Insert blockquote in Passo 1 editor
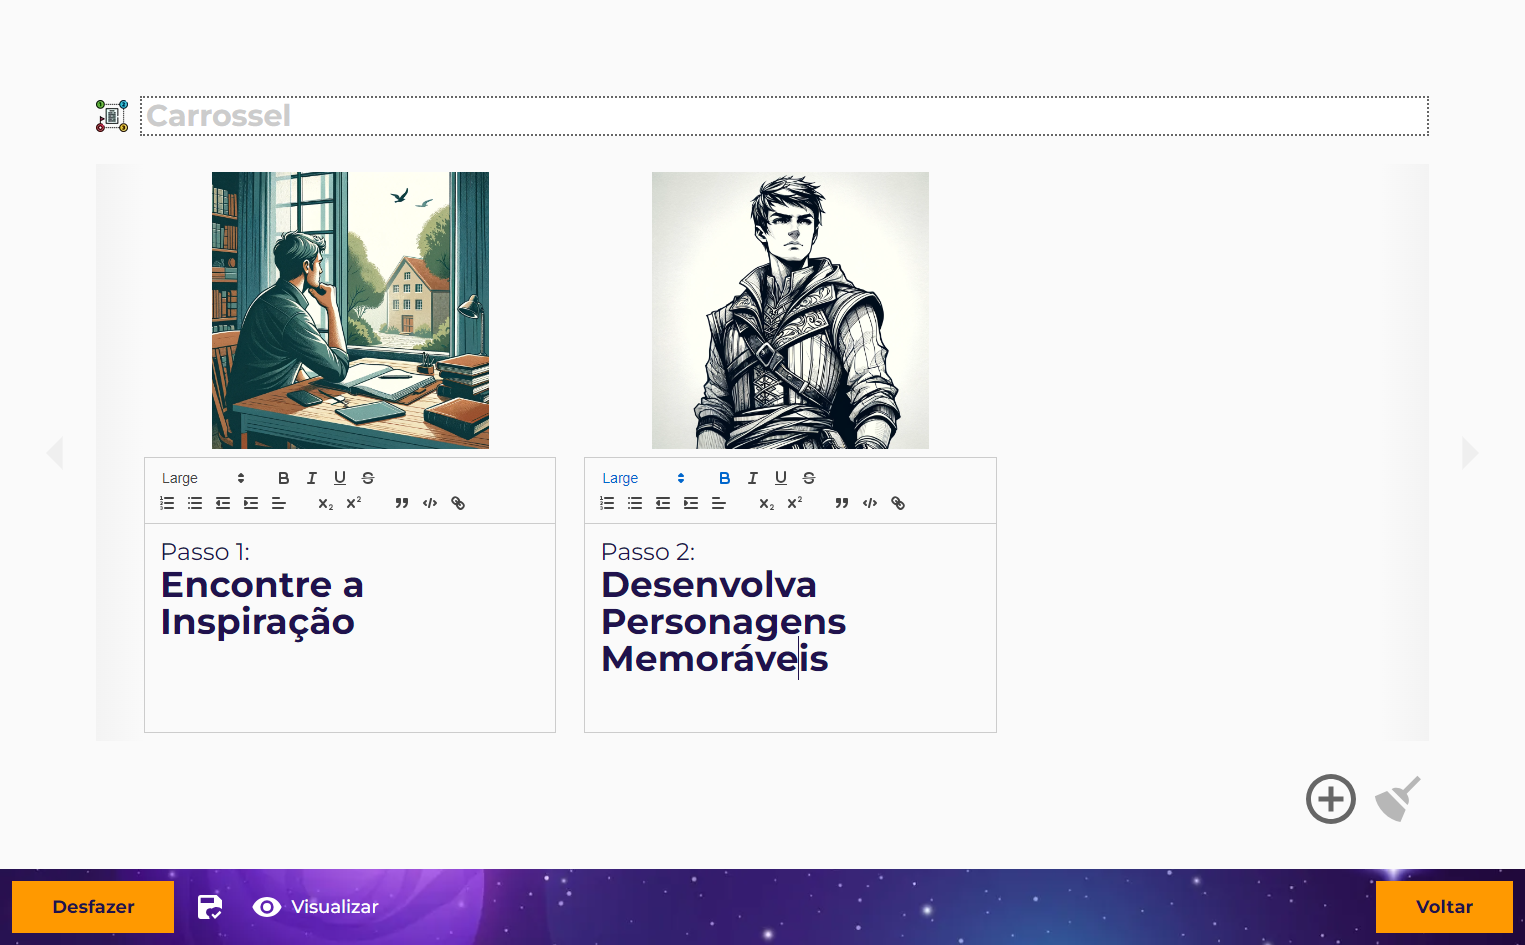Viewport: 1525px width, 945px height. [x=402, y=503]
